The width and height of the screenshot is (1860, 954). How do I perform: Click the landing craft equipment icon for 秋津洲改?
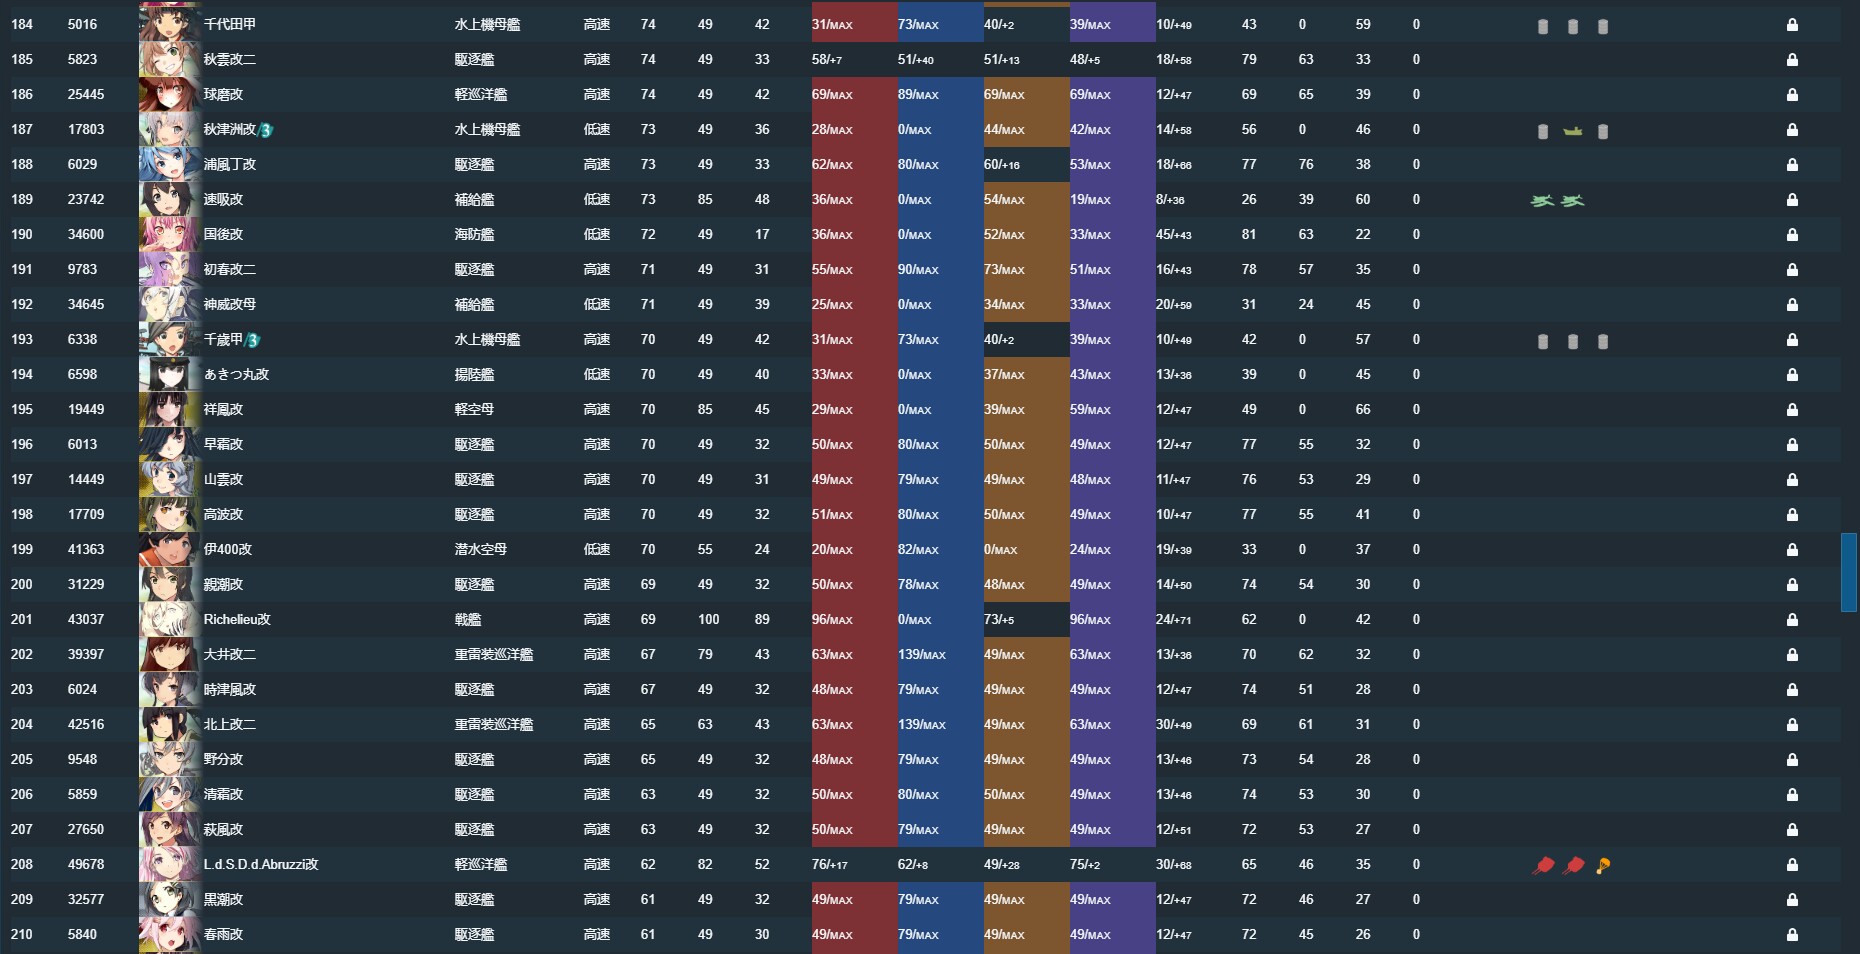point(1573,130)
